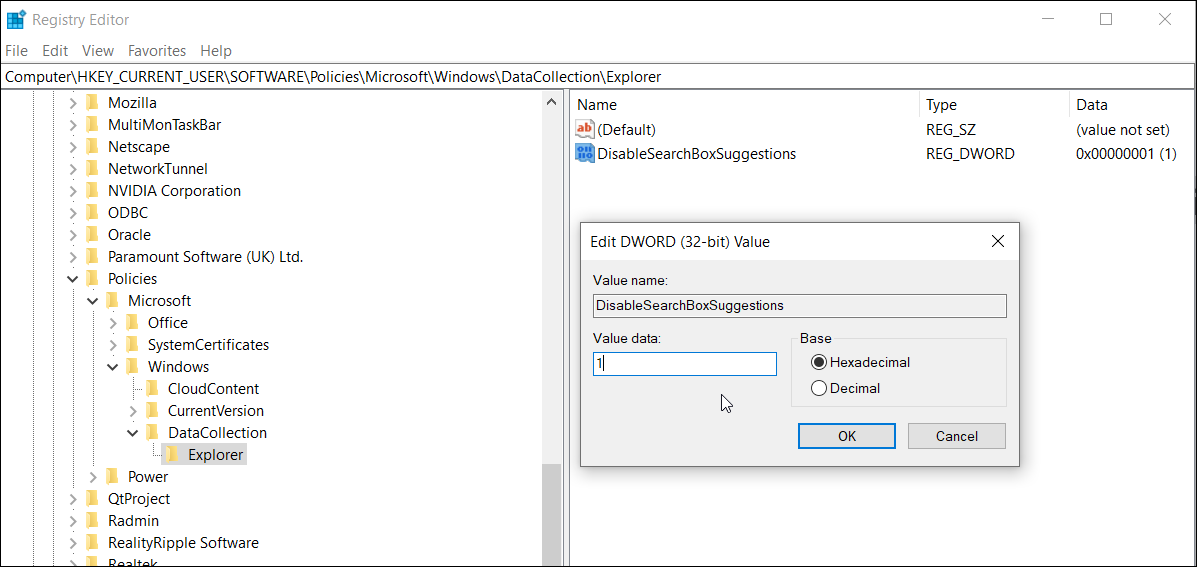Expand the Oracle key
The width and height of the screenshot is (1197, 567).
pos(73,235)
